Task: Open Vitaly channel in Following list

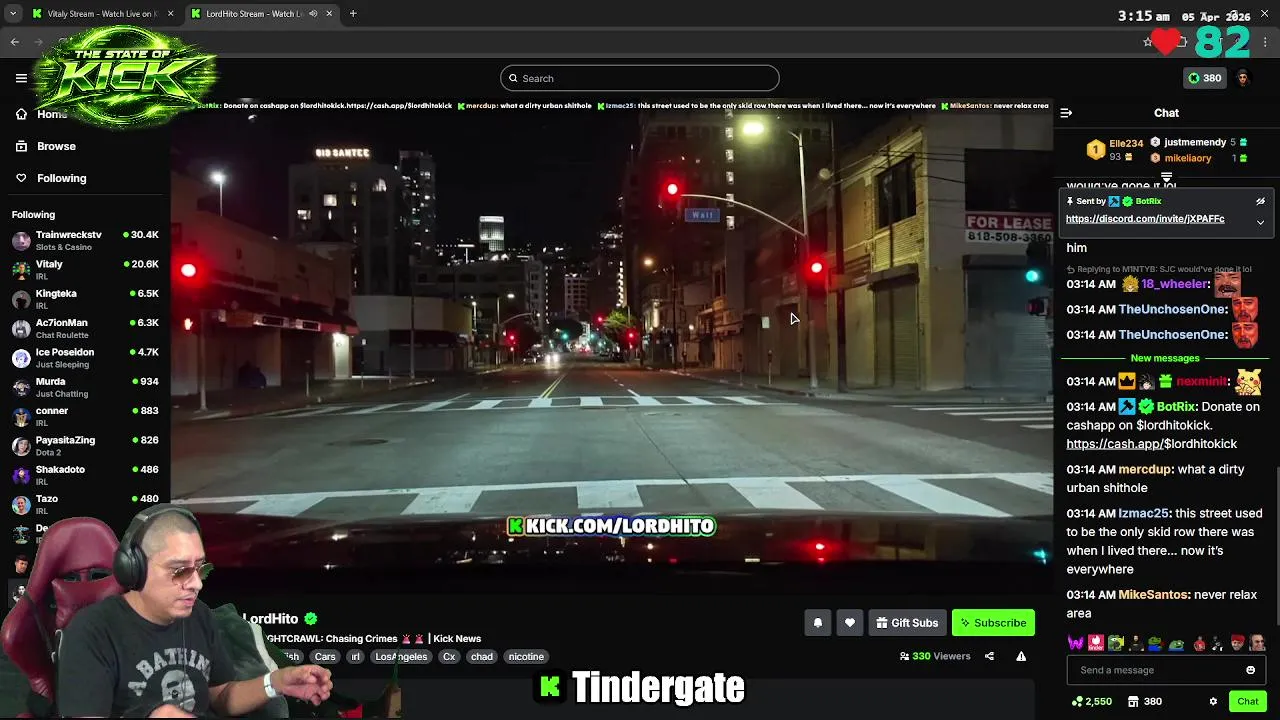Action: coord(85,269)
